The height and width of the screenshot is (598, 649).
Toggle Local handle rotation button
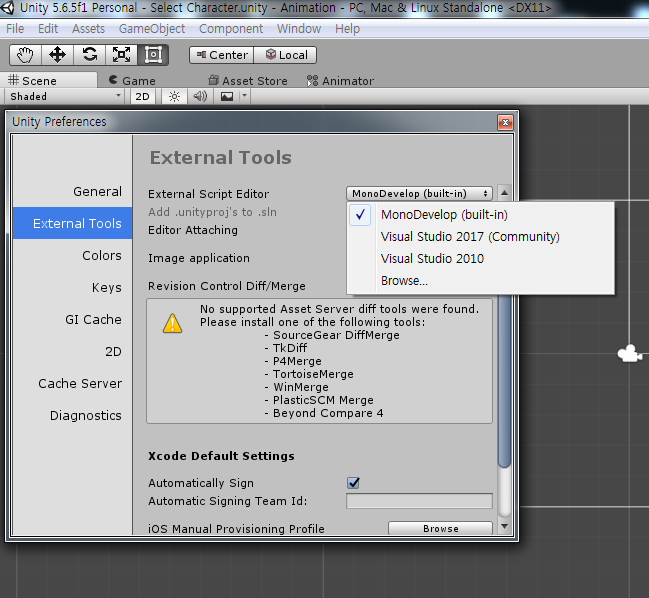click(285, 55)
